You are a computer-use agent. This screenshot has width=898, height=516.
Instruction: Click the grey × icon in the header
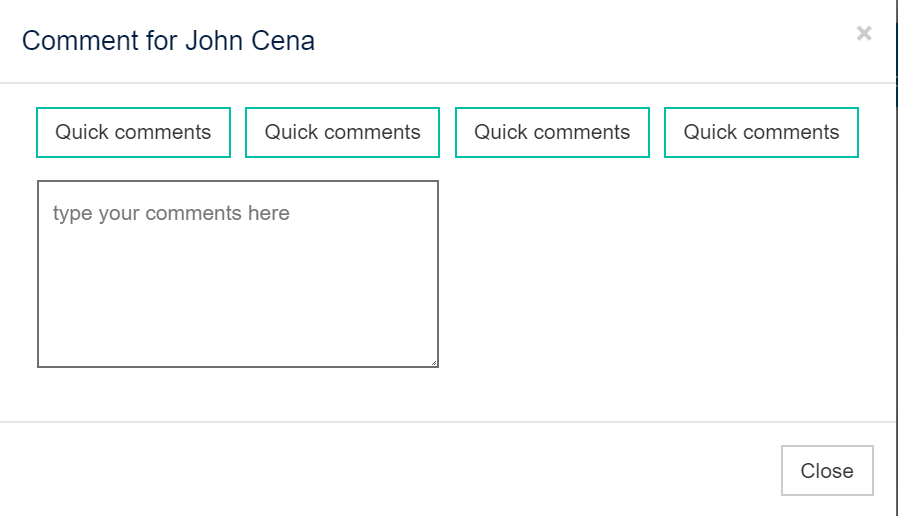[864, 33]
